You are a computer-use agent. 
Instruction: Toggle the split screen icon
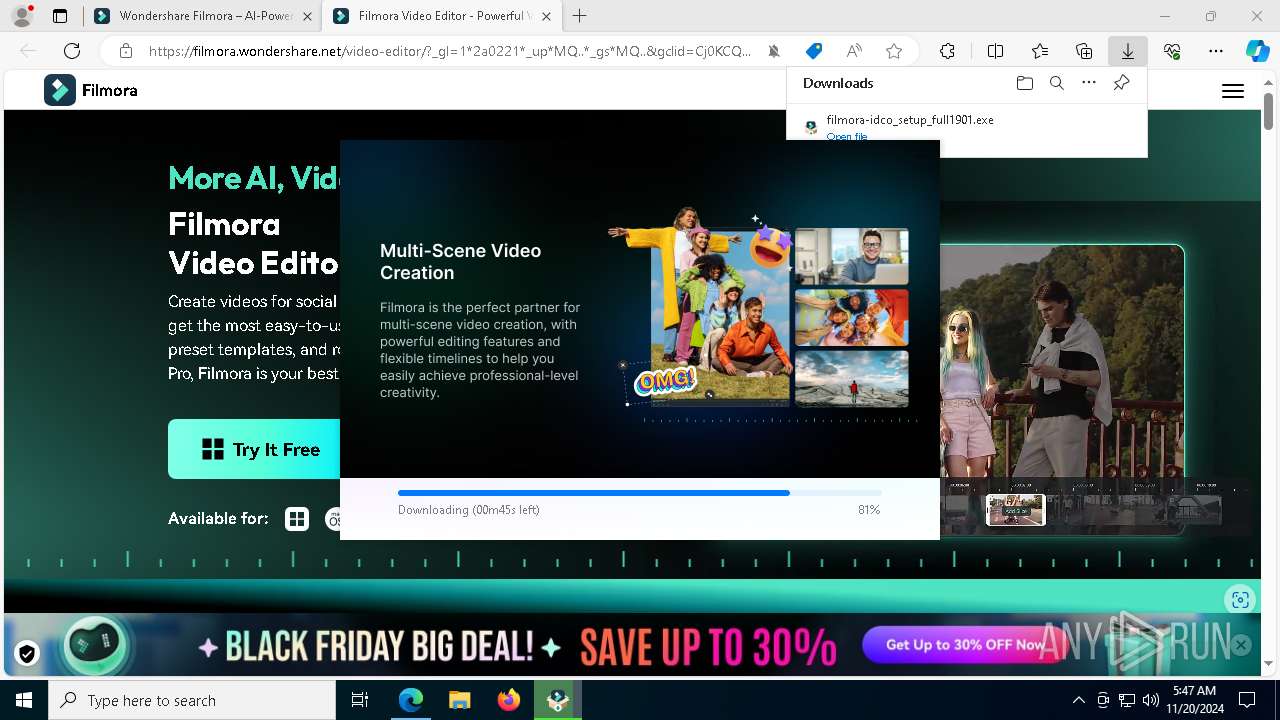(995, 51)
